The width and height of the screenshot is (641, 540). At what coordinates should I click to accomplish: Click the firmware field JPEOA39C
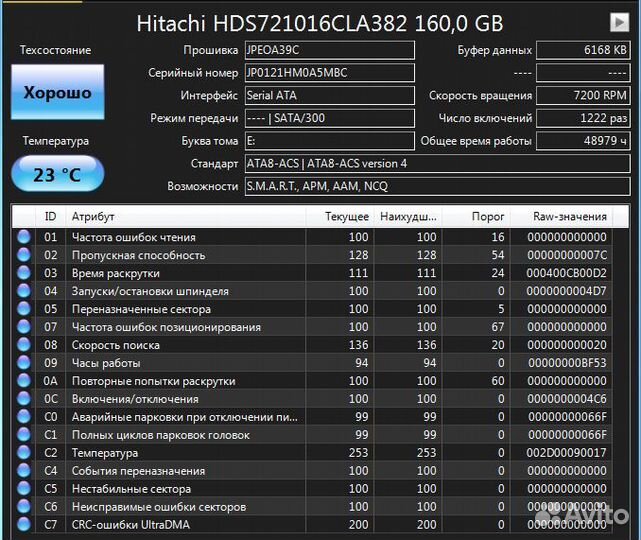click(329, 50)
